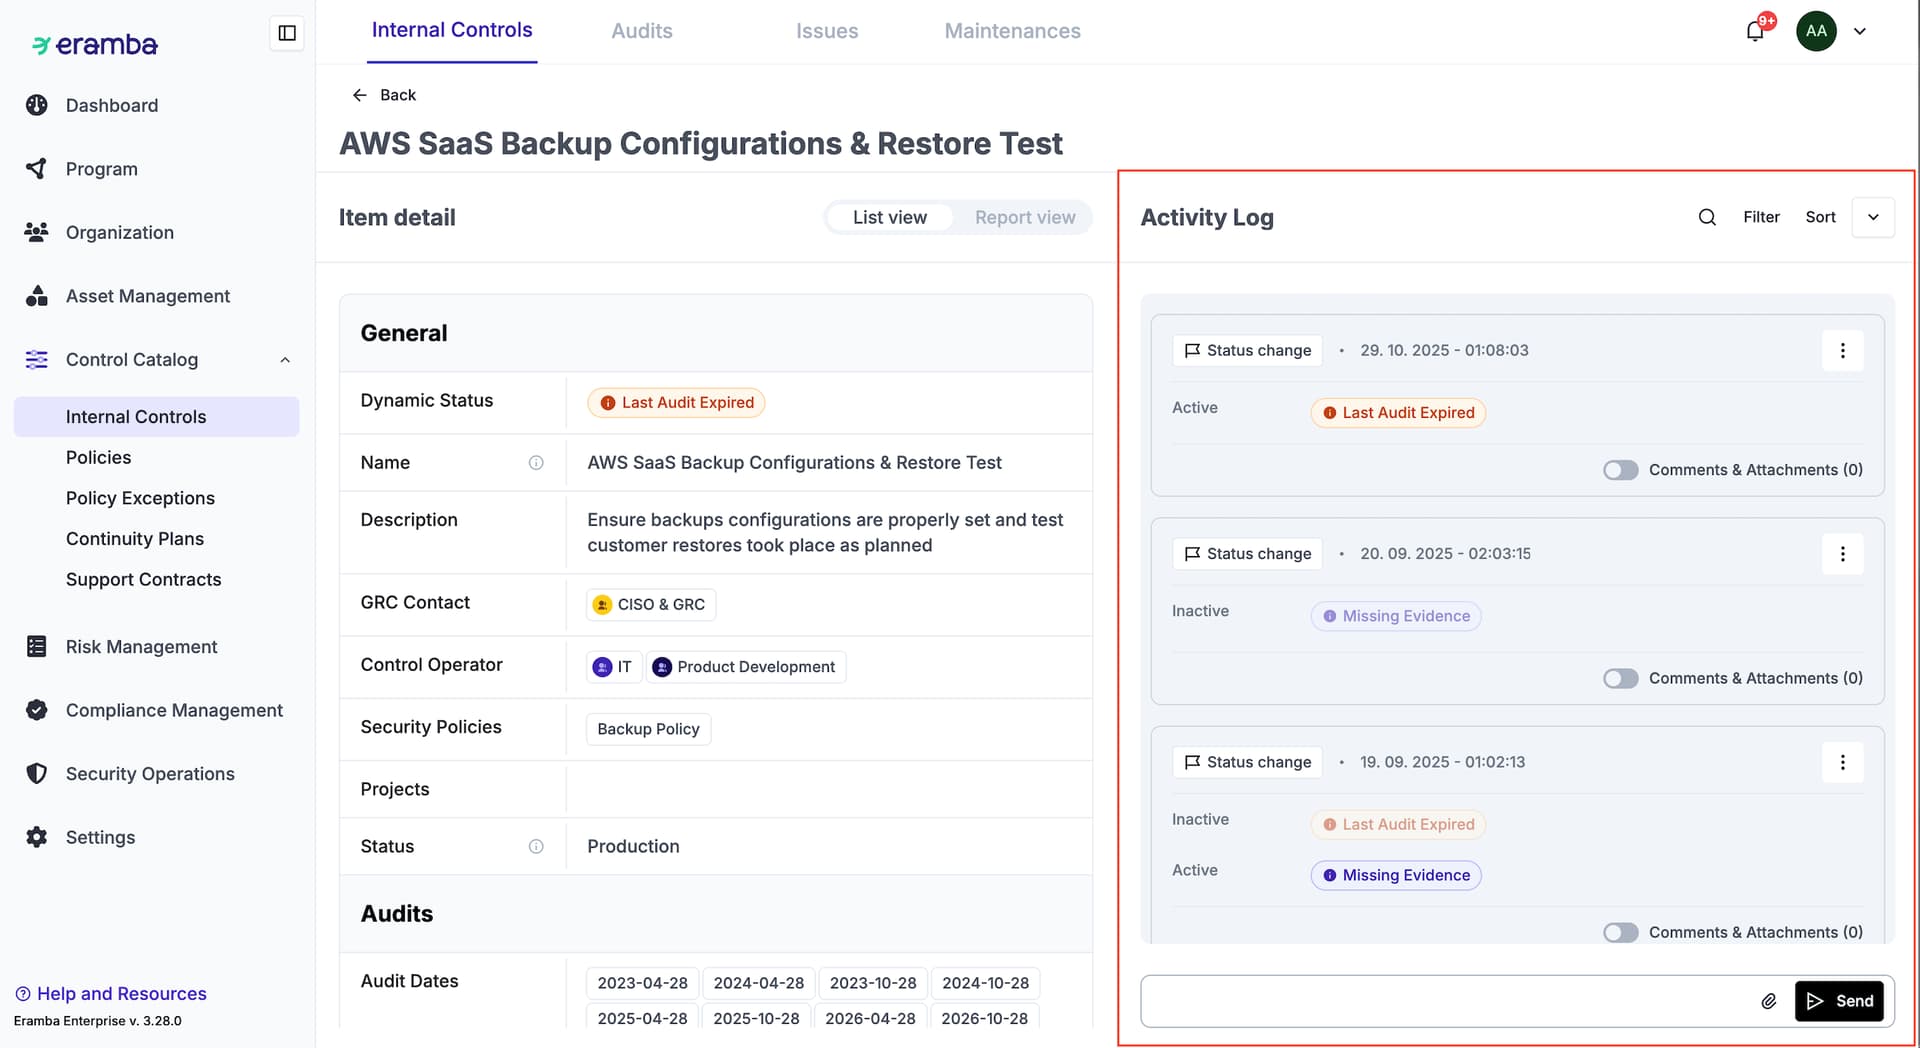Viewport: 1920px width, 1048px height.
Task: Toggle Comments & Attachments on third log entry
Action: click(1620, 932)
